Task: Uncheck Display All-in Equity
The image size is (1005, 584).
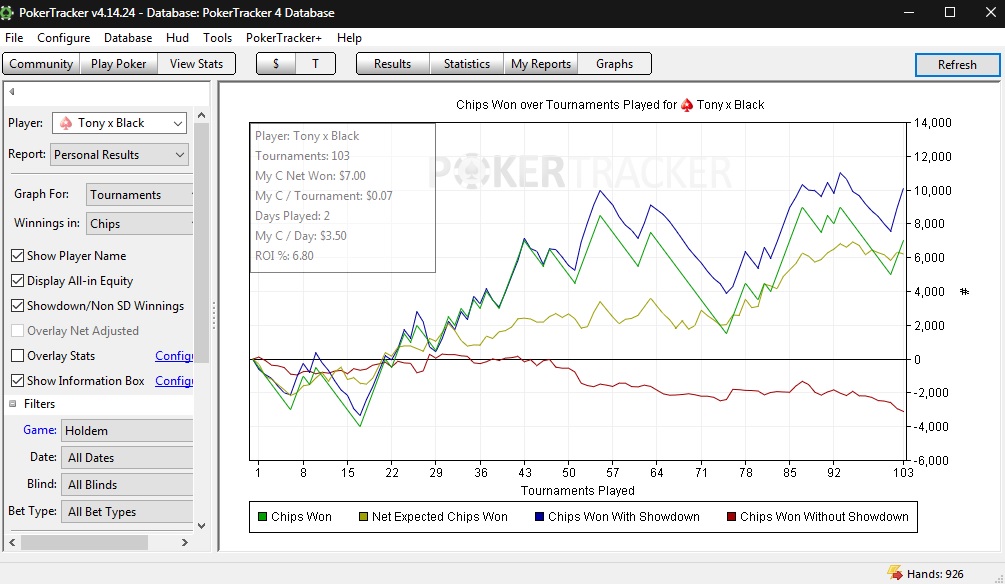Action: 18,281
